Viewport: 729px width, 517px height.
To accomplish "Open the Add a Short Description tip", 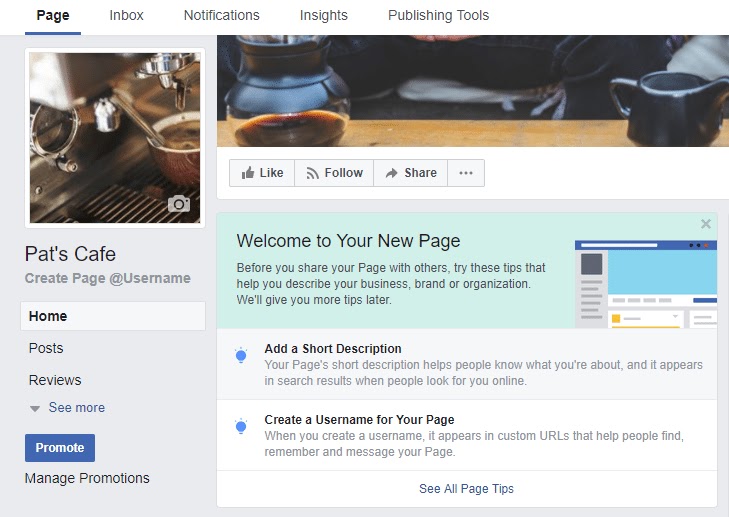I will 467,365.
